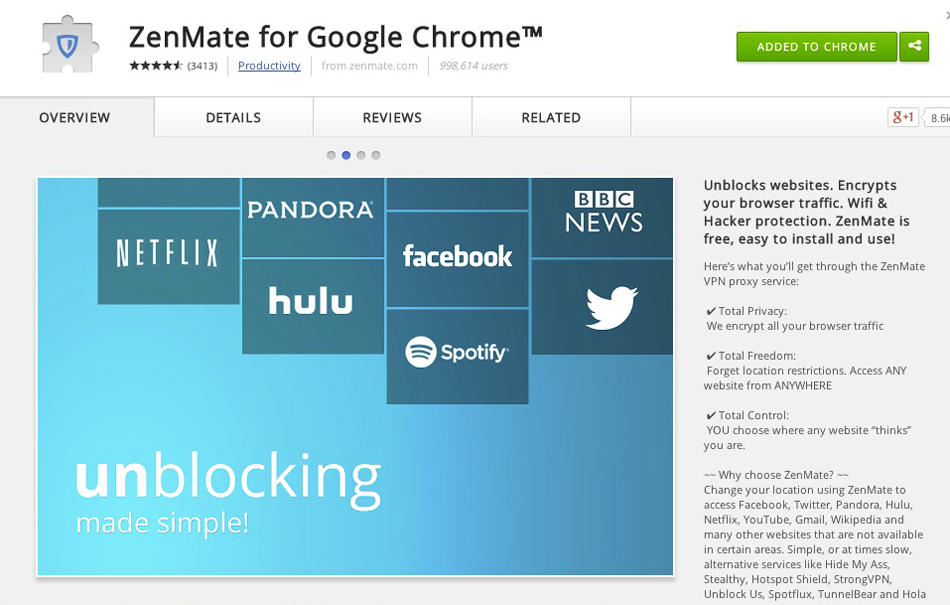
Task: Select the first slideshow dot
Action: click(331, 155)
